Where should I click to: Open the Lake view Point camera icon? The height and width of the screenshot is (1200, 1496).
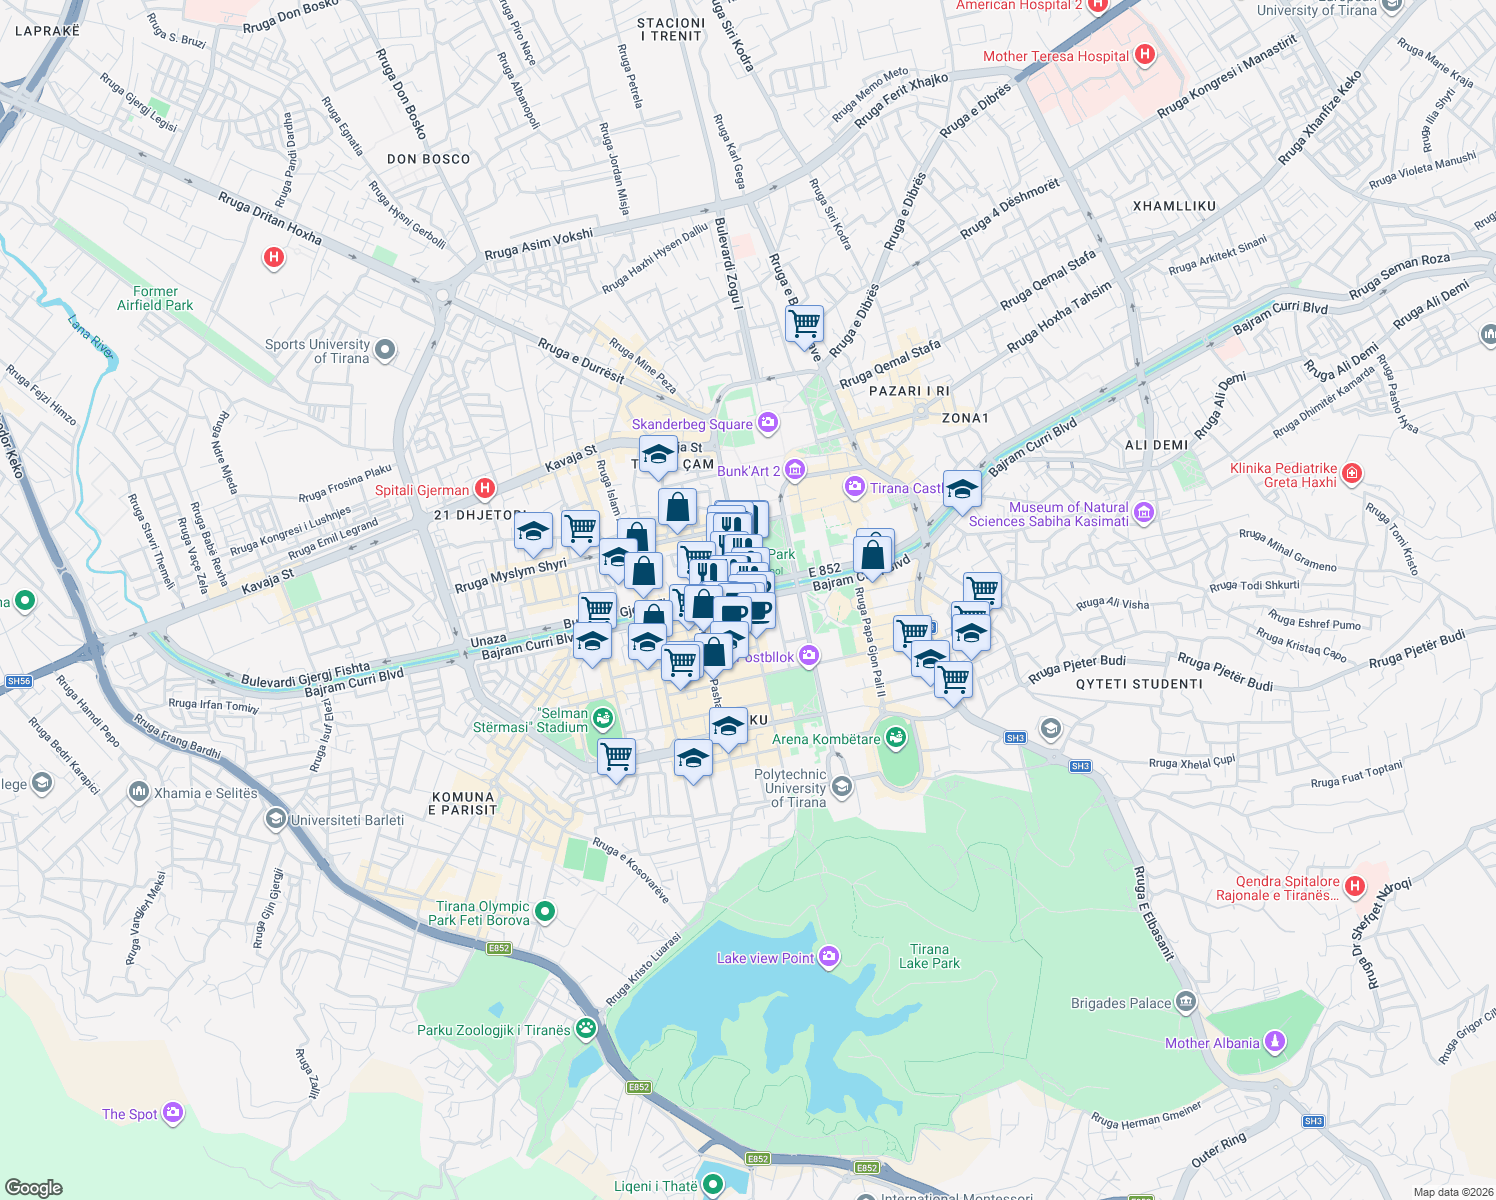(829, 957)
